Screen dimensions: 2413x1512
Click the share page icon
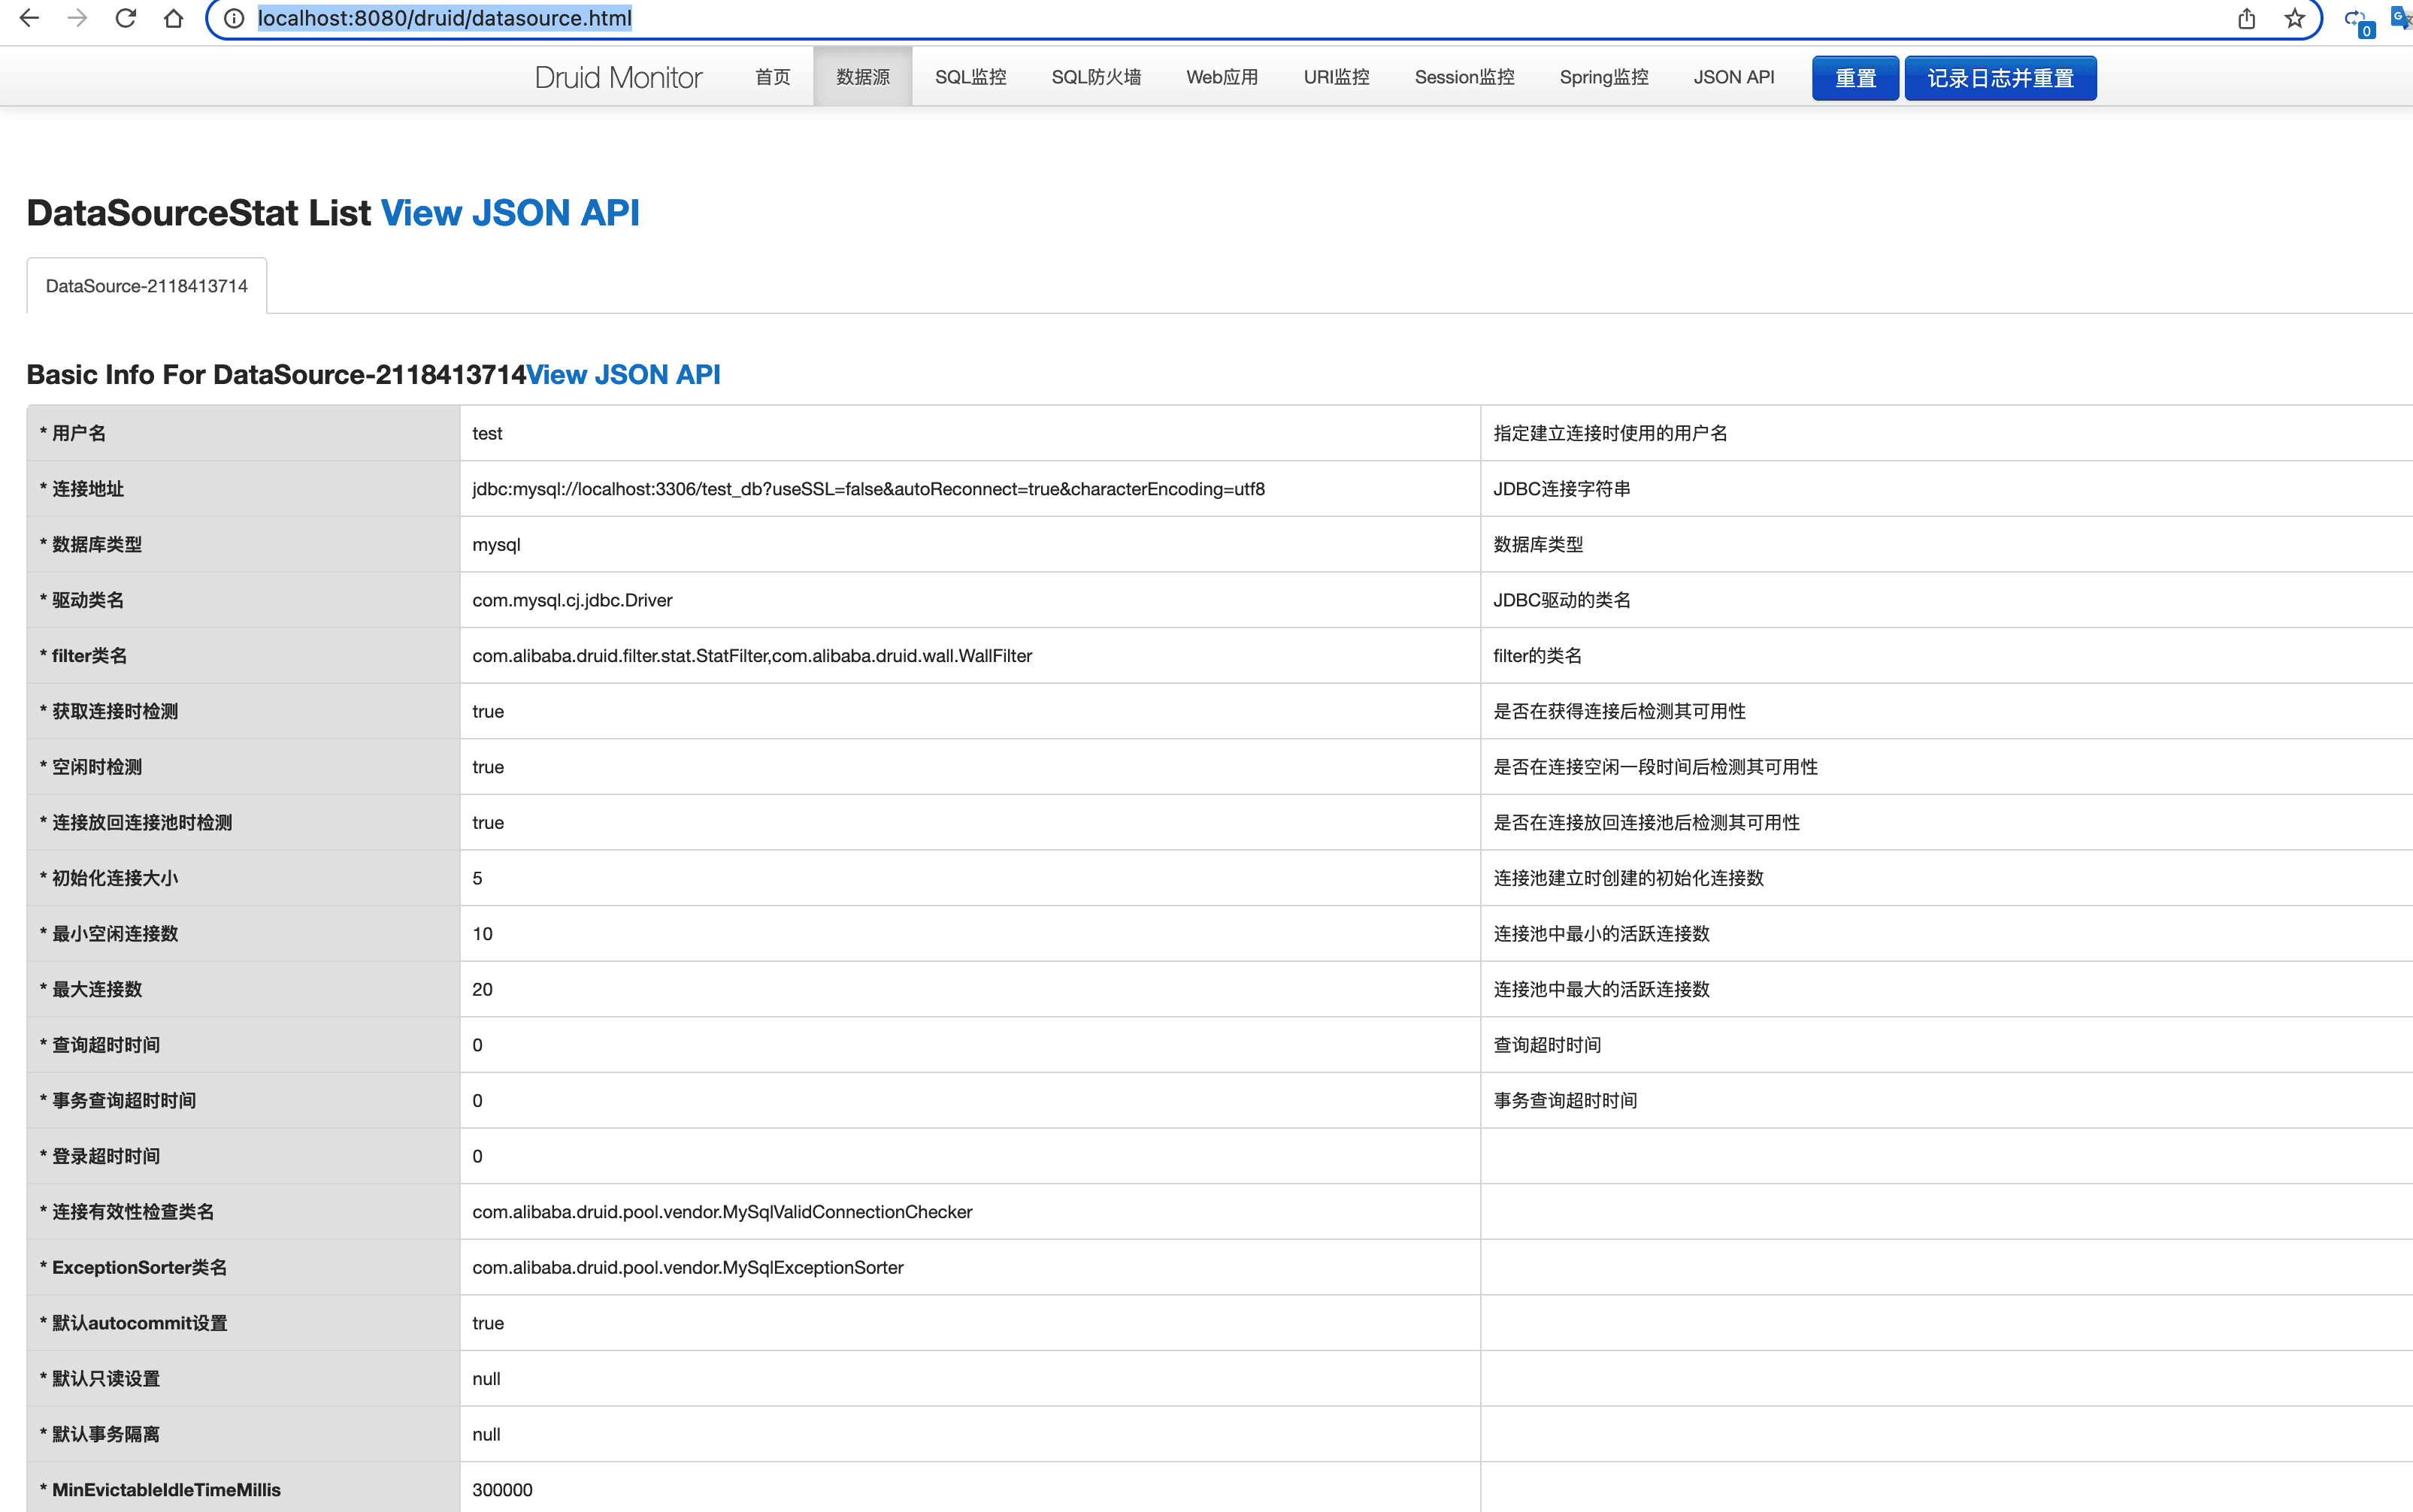tap(2246, 18)
